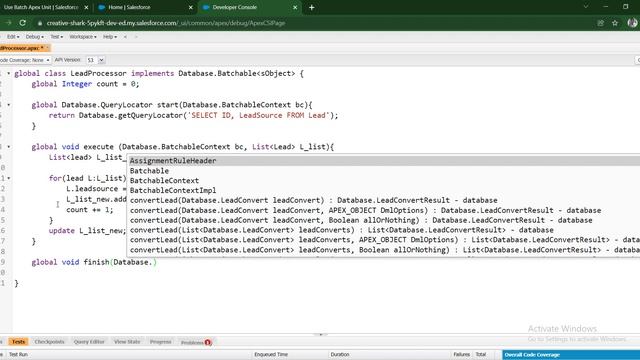Bookmark the page with the star icon
Screen dimensions: 640x360
point(615,23)
